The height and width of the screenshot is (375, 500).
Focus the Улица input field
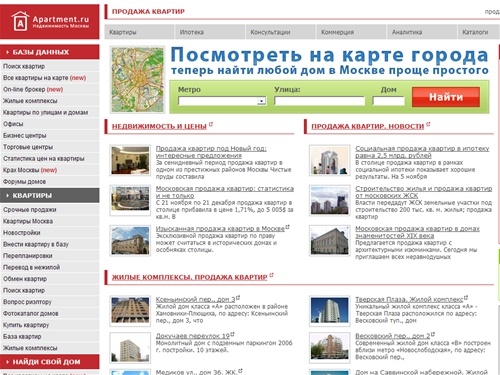click(x=319, y=101)
